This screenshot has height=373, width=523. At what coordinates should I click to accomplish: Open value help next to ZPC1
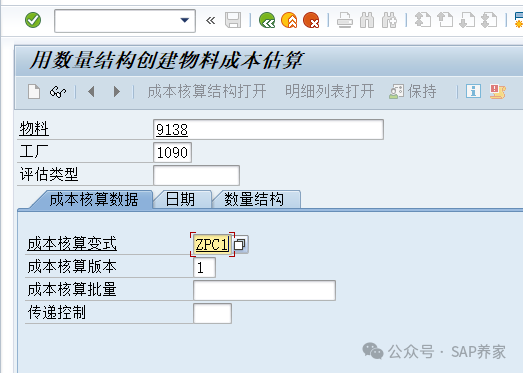pos(240,245)
